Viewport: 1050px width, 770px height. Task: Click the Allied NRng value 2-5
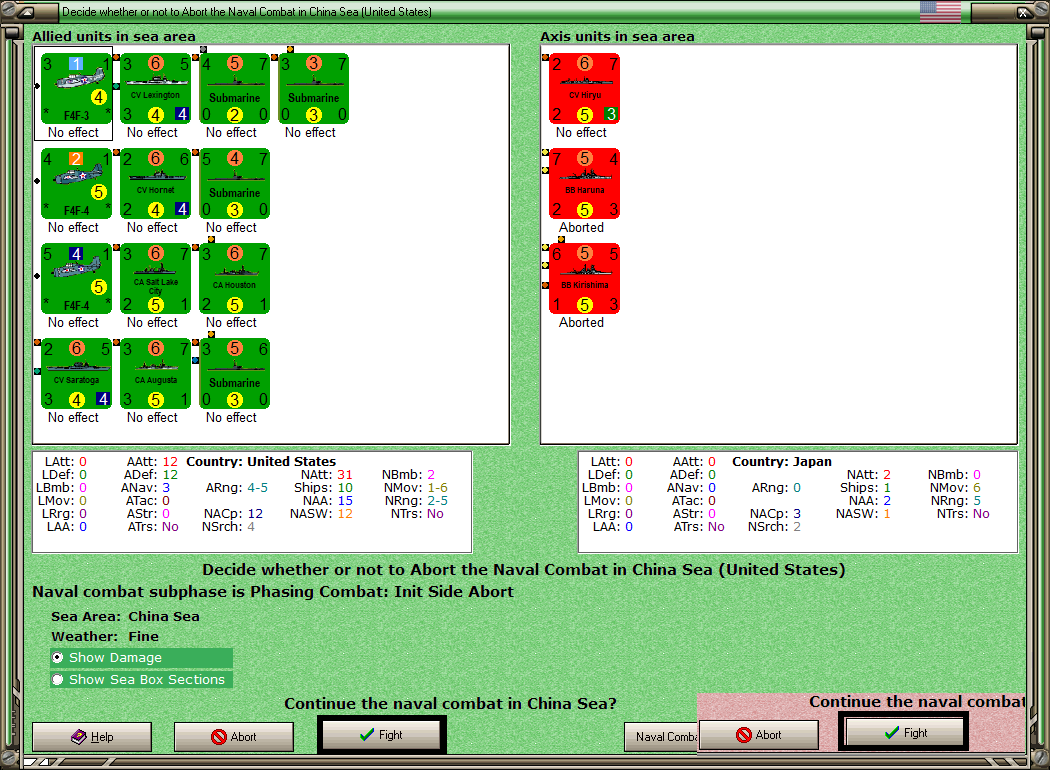click(437, 501)
